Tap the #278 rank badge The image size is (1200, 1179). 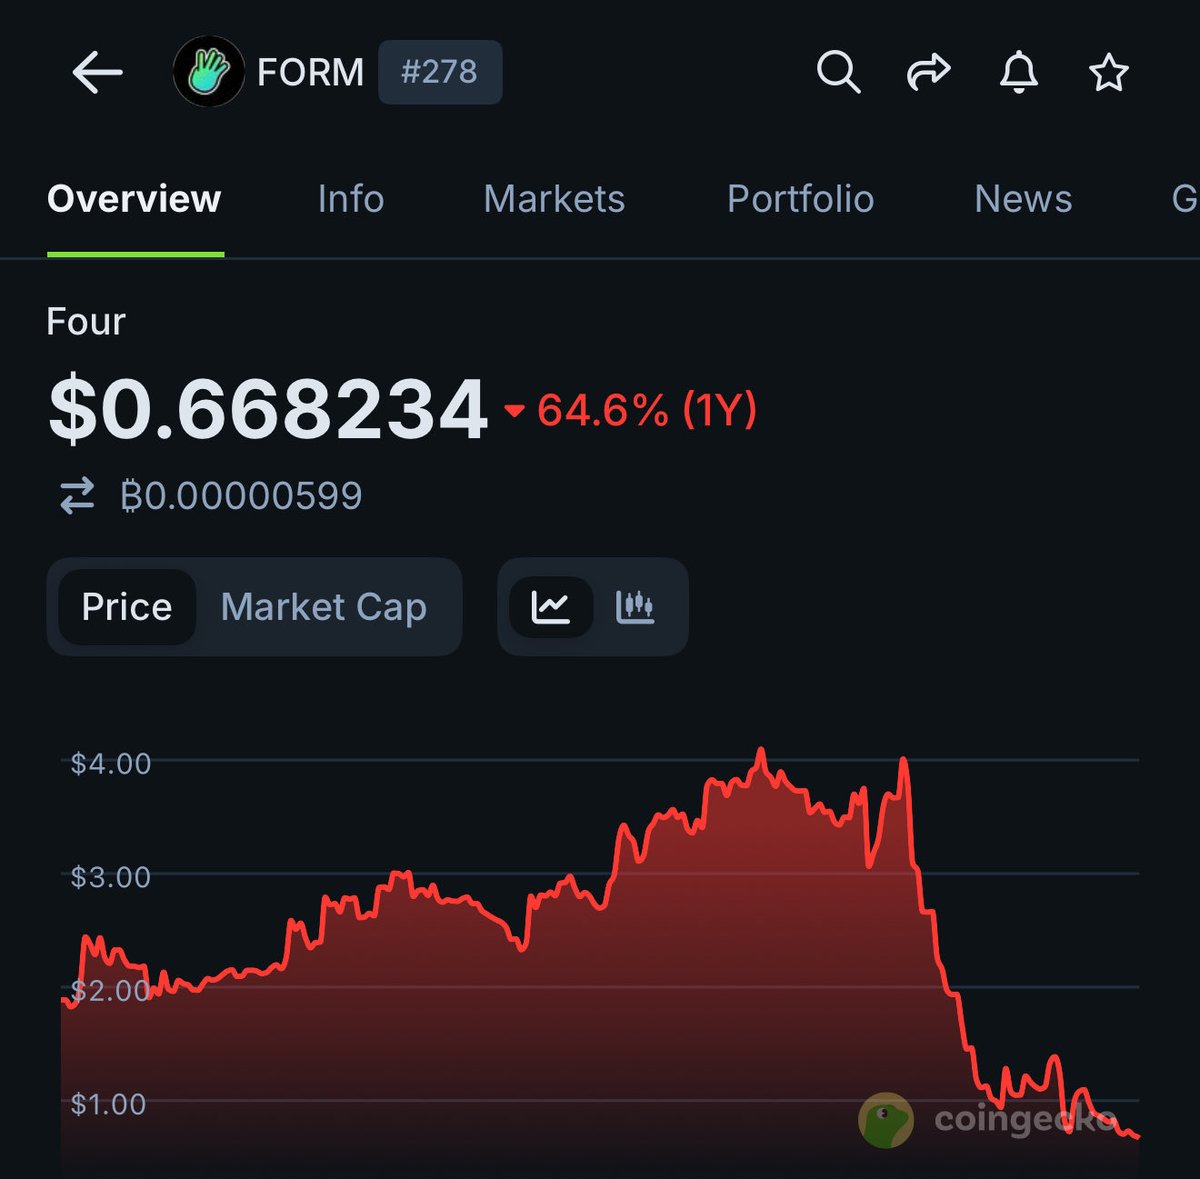(x=440, y=72)
